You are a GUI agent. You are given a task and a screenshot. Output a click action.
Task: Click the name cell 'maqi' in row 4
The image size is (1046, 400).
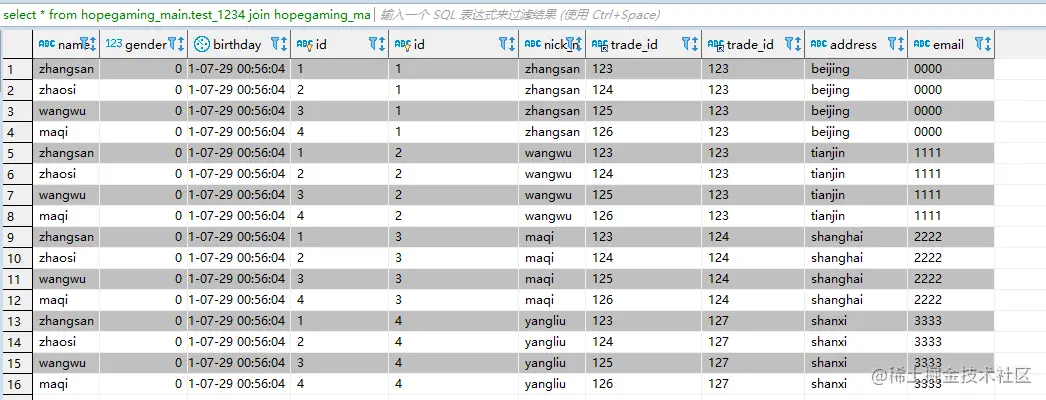66,132
